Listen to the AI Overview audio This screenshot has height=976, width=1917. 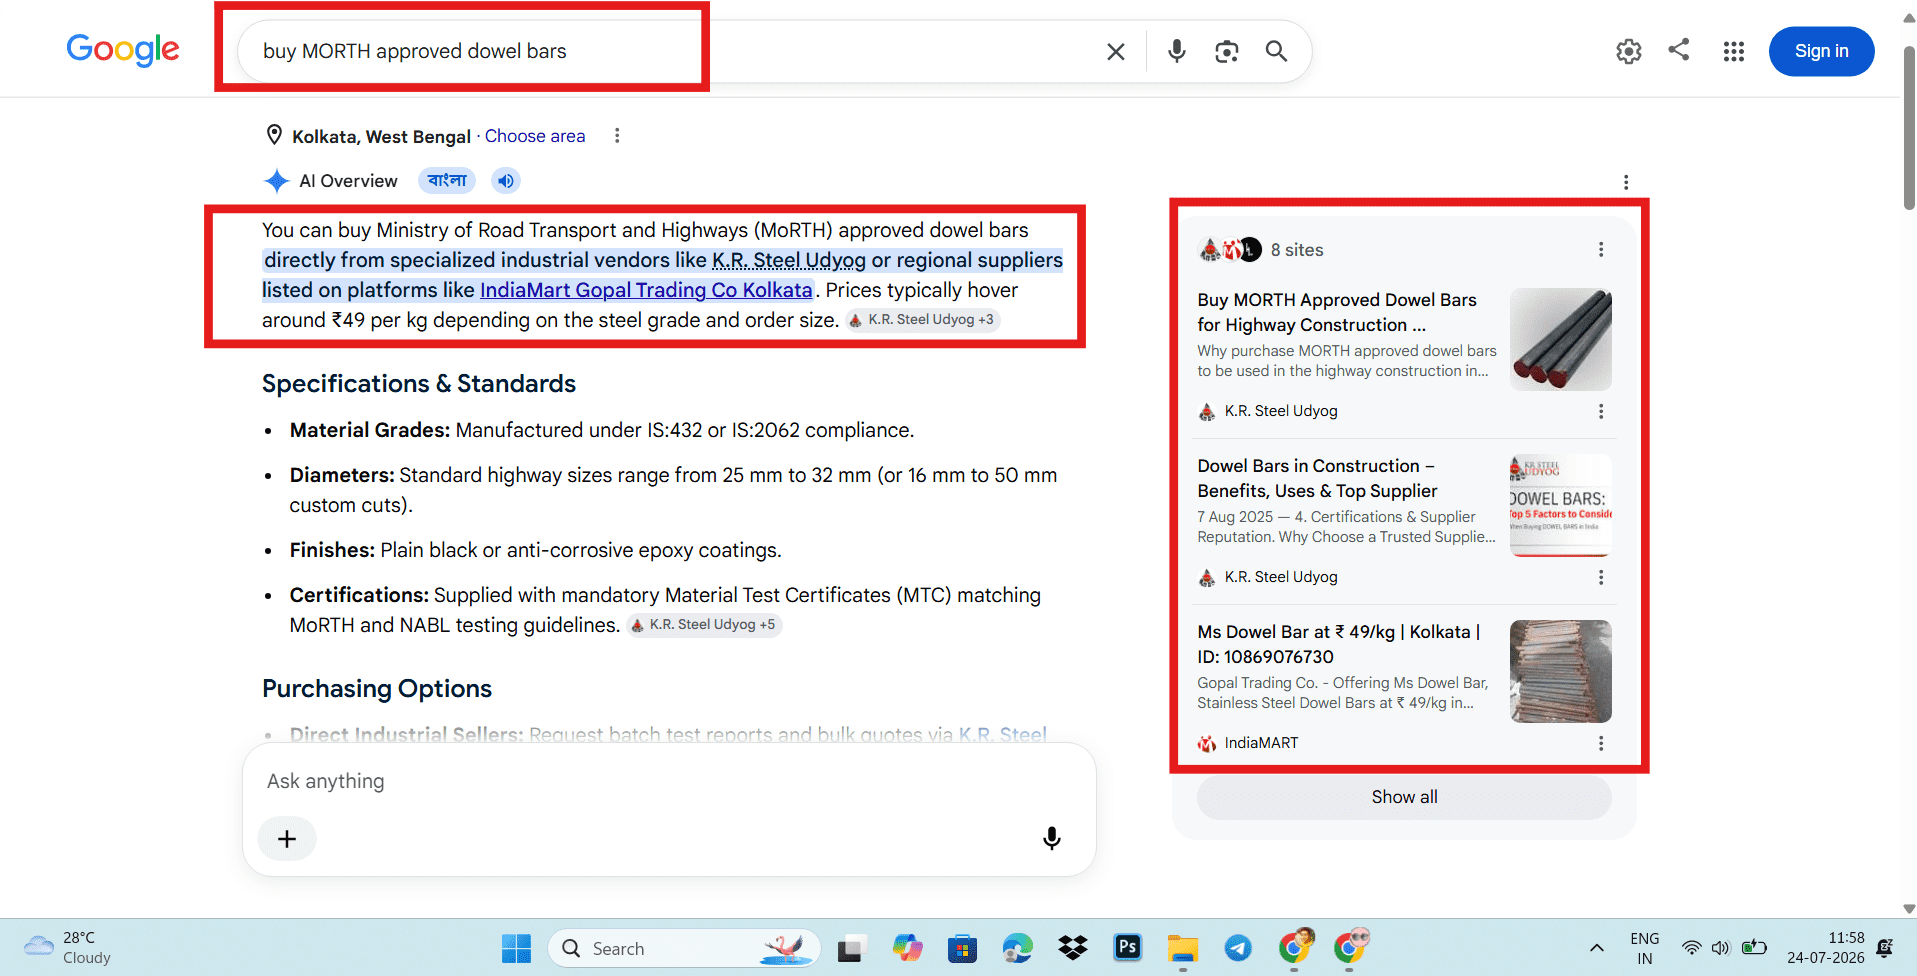506,181
